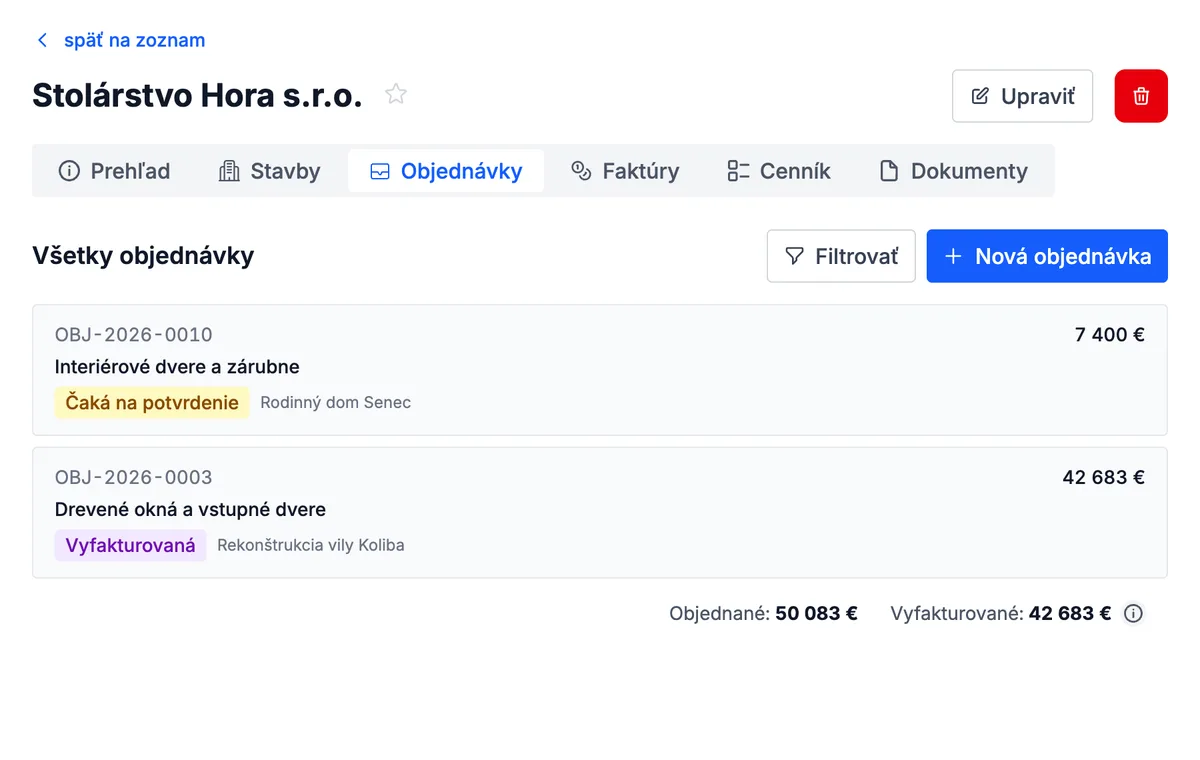Click the Objednané 50 083 € total
This screenshot has width=1200, height=760.
(x=764, y=614)
